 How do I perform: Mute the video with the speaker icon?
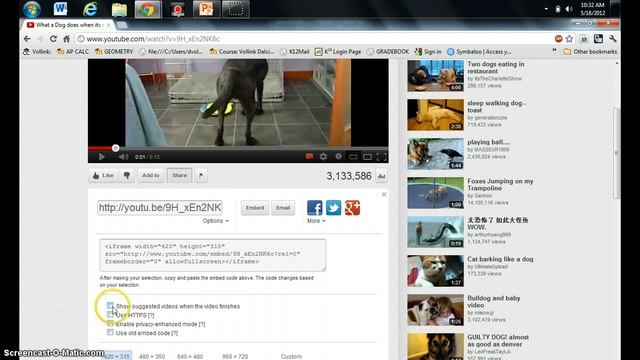(123, 157)
